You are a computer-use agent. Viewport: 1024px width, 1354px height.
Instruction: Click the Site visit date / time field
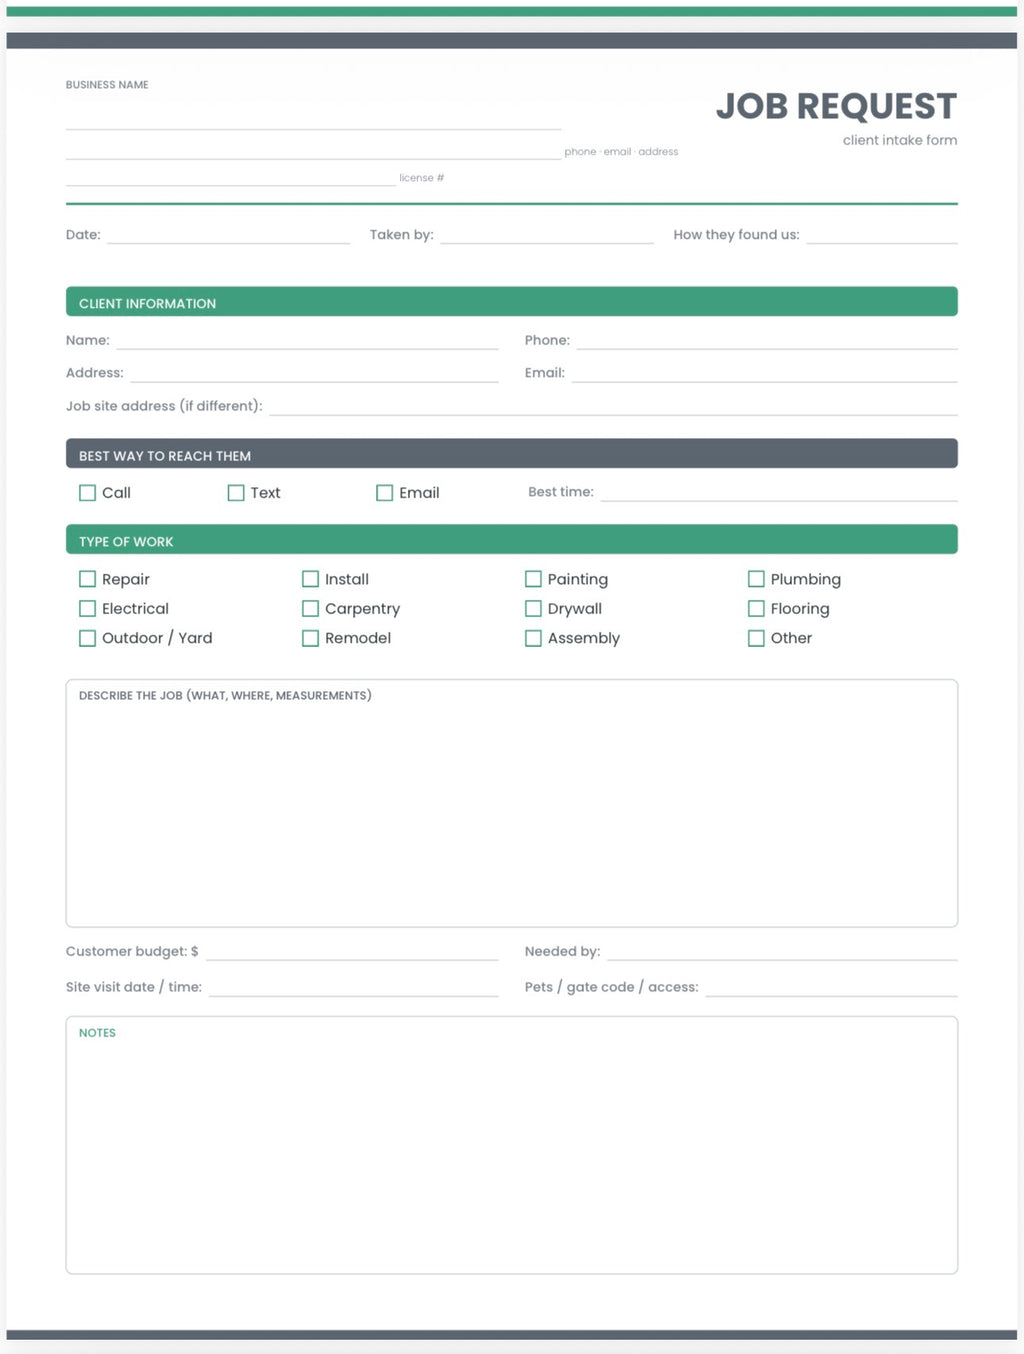pyautogui.click(x=353, y=986)
